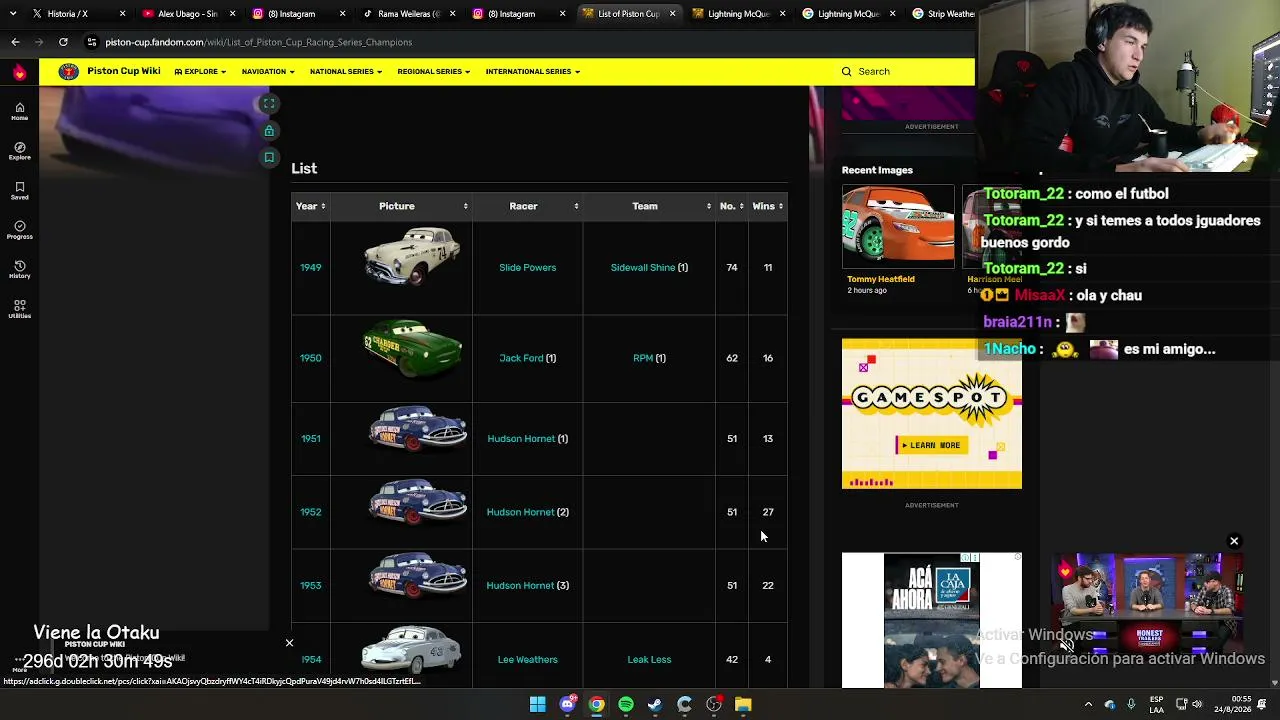Image resolution: width=1280 pixels, height=720 pixels.
Task: Click the fullscreen expand icon on the page
Action: pos(269,104)
